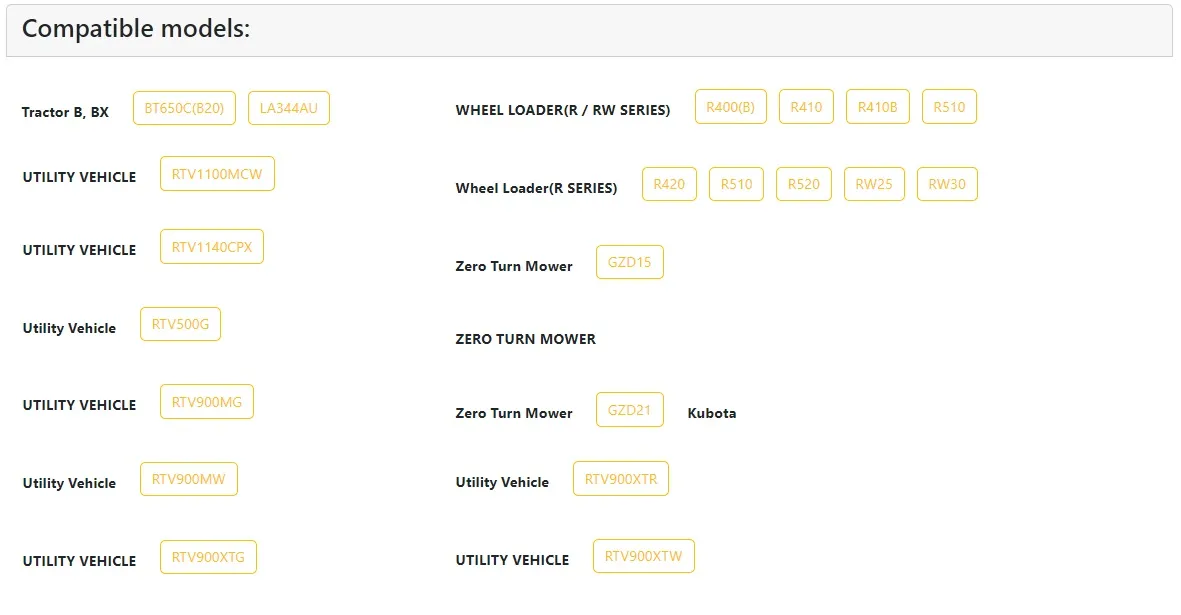Select R510 in the Wheel Loader(R SERIES) row

pyautogui.click(x=736, y=184)
